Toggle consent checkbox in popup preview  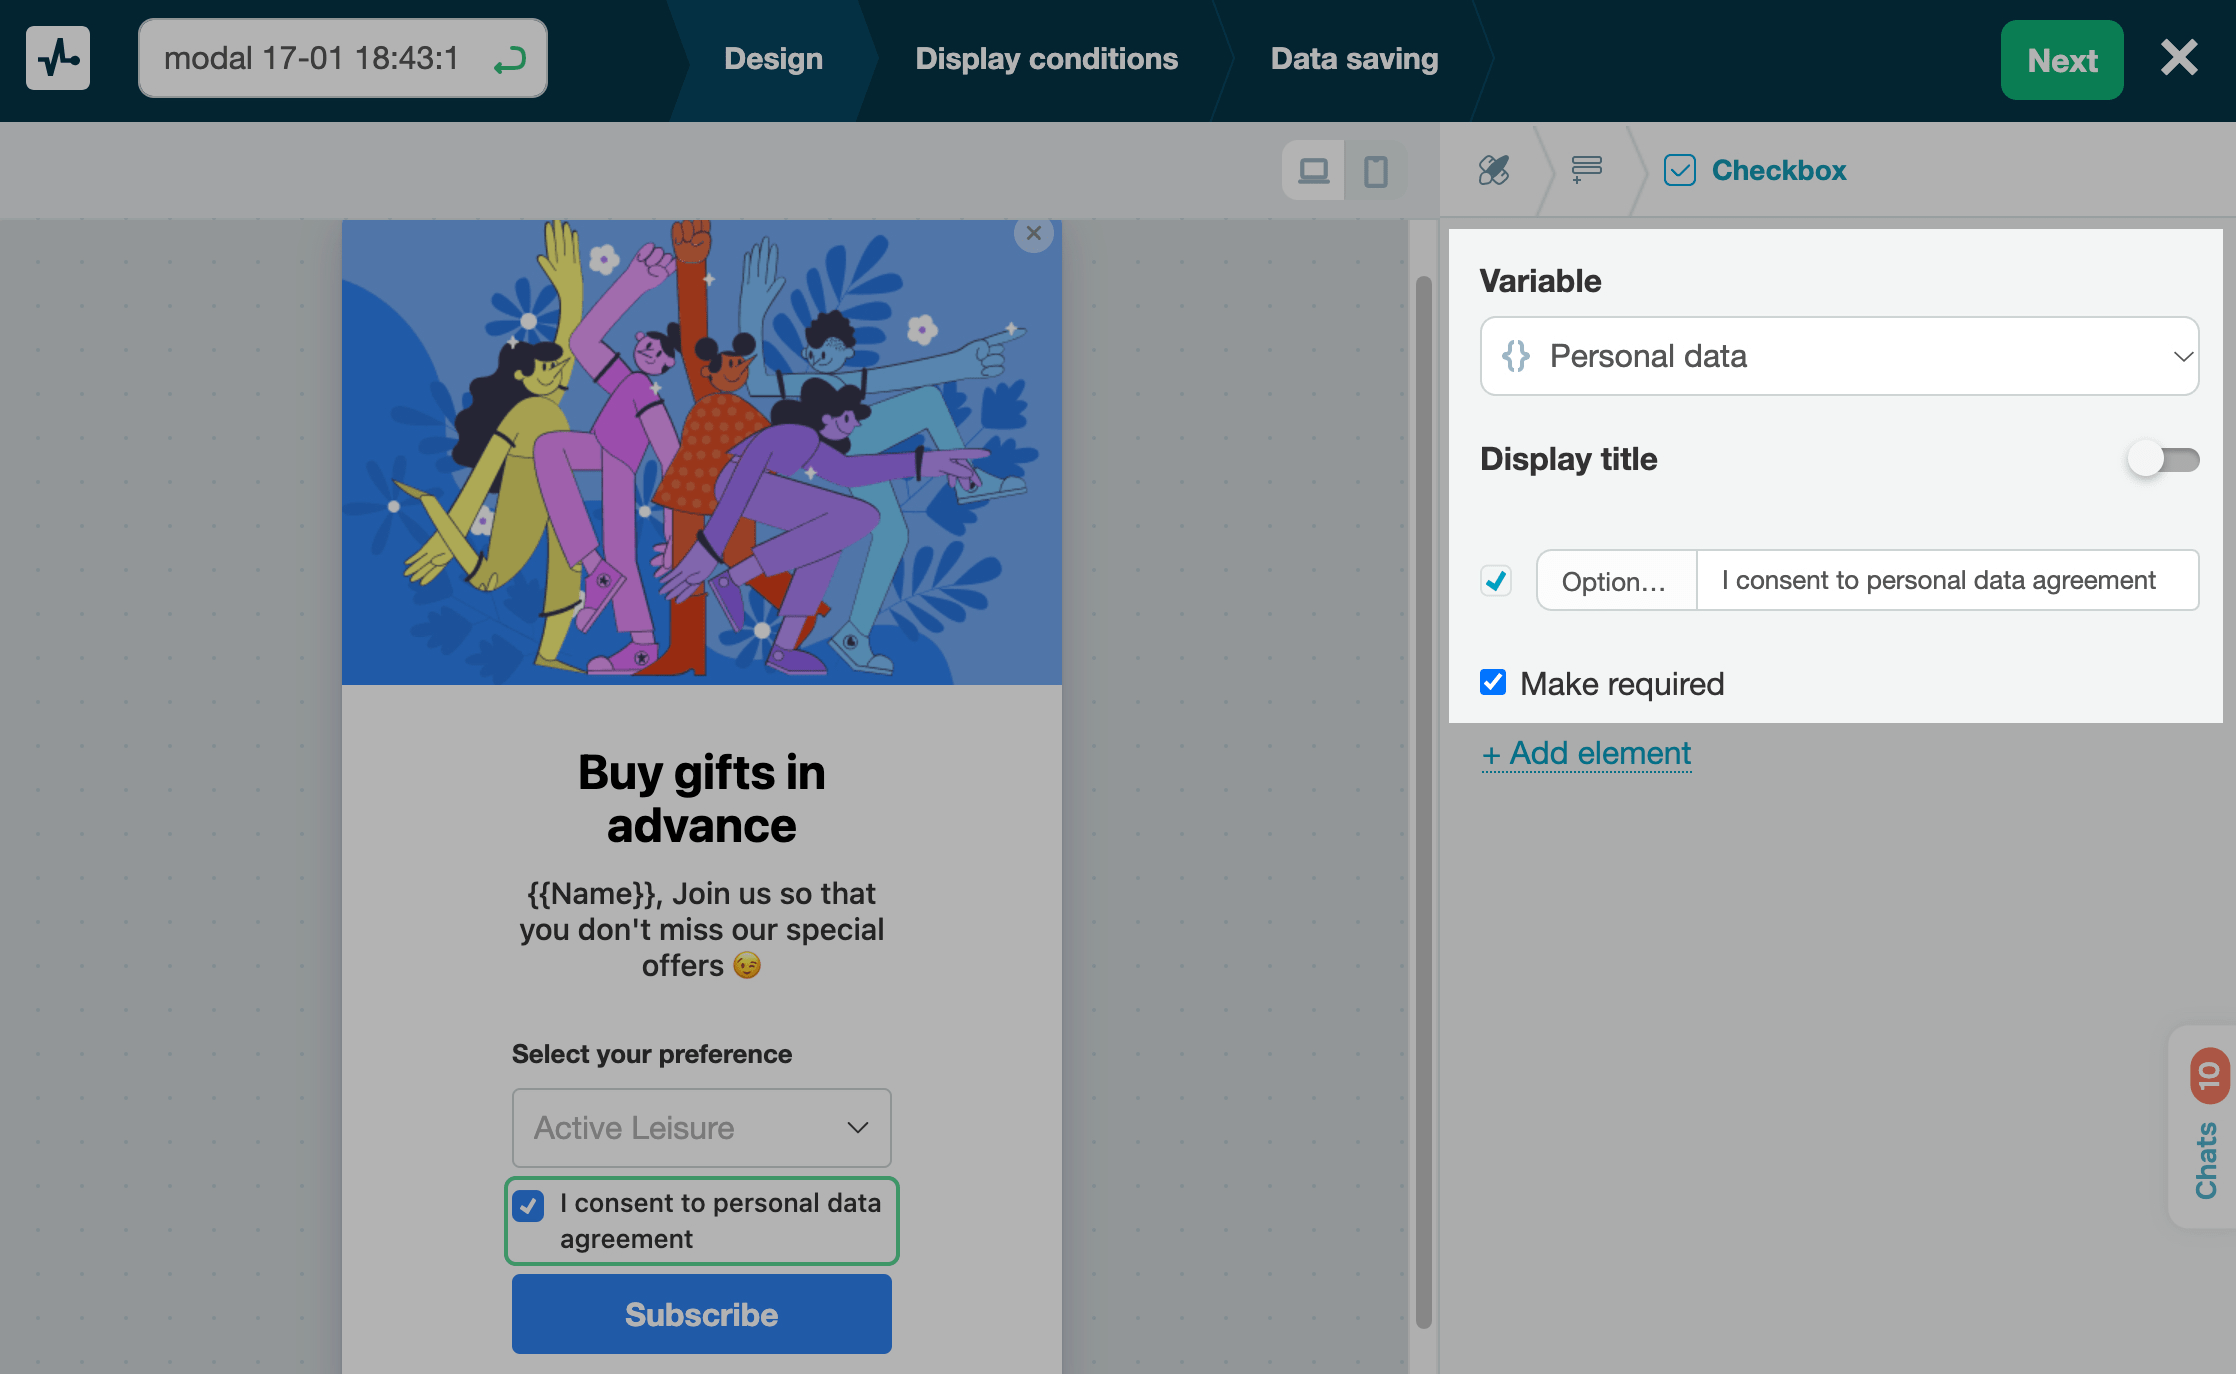point(528,1206)
